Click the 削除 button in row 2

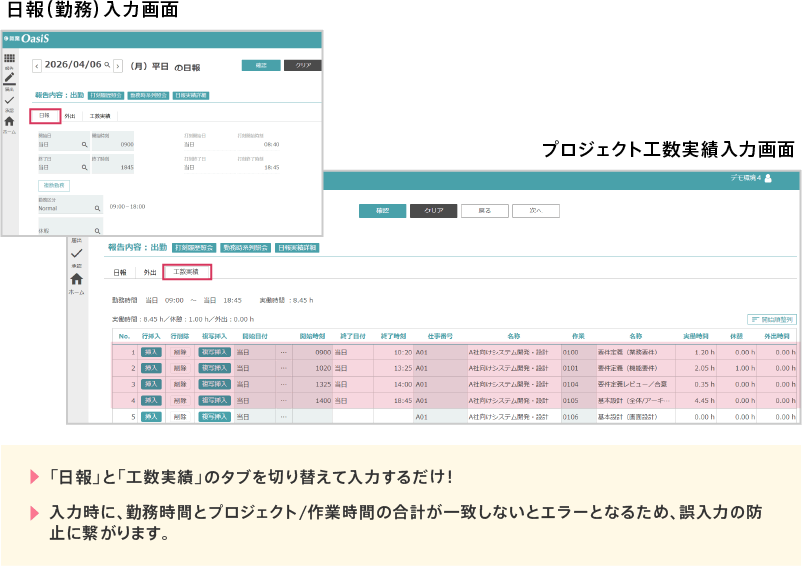point(180,368)
